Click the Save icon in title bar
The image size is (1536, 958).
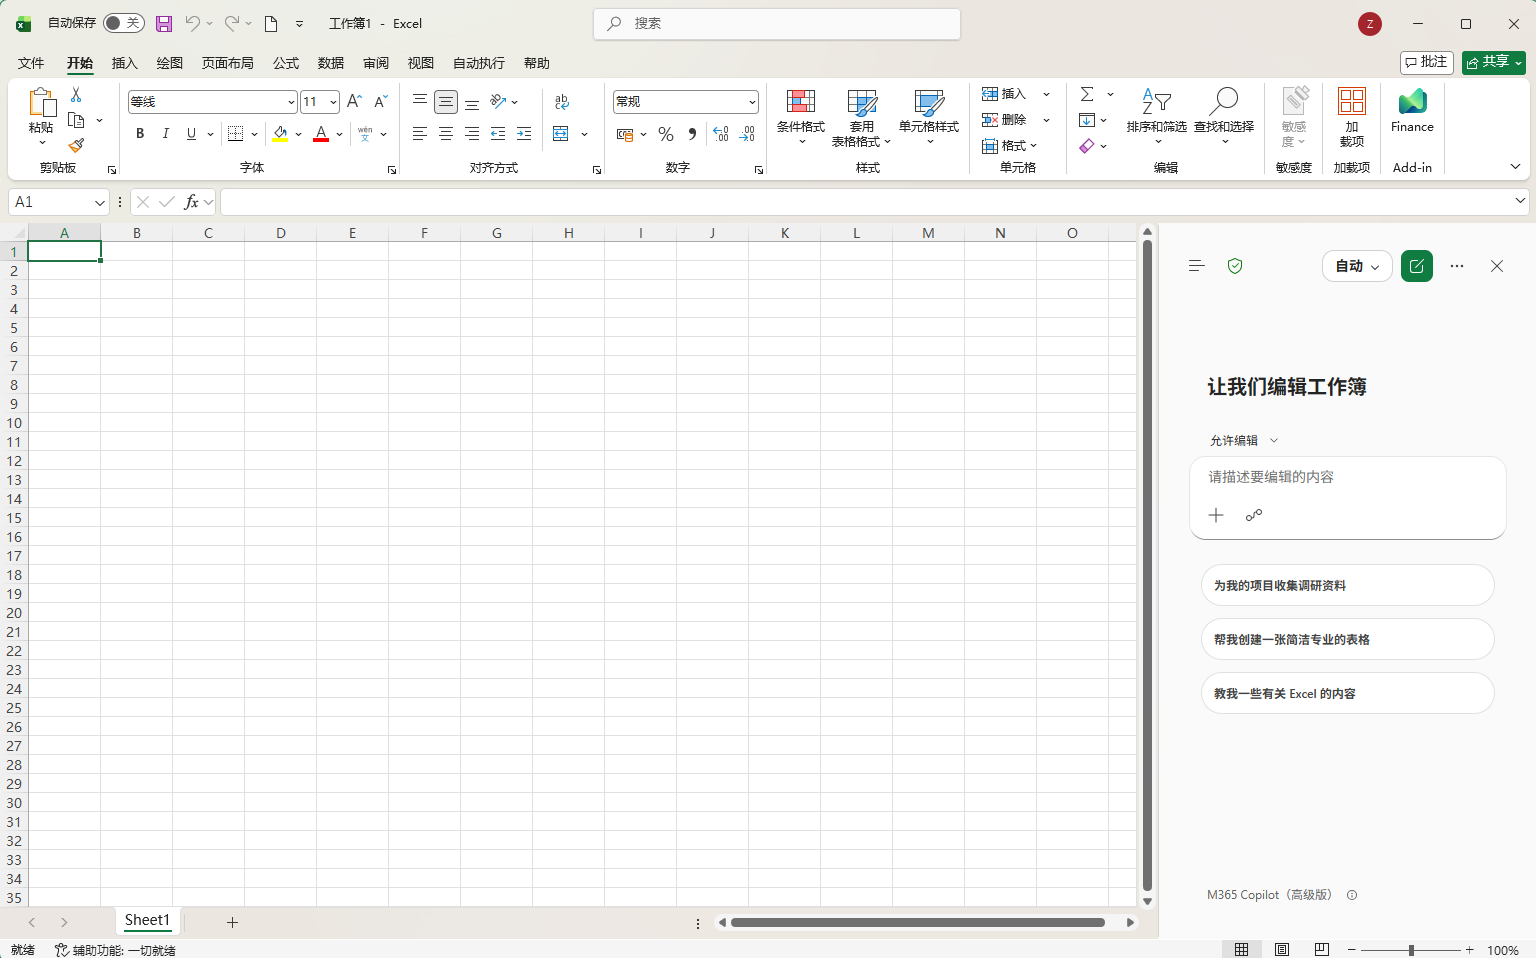tap(164, 23)
